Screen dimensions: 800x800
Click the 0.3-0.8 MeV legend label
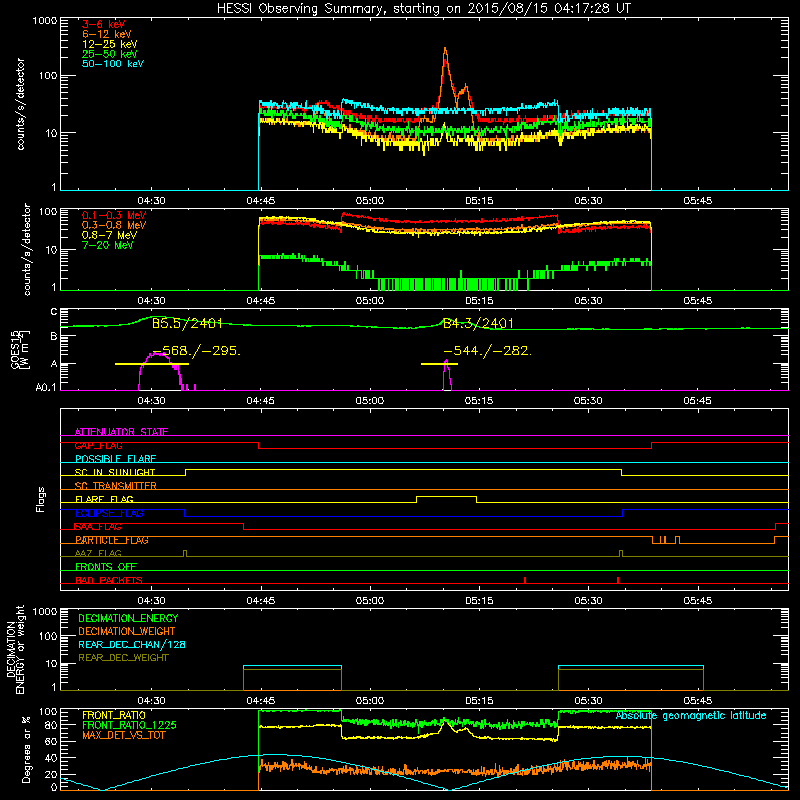coord(114,225)
